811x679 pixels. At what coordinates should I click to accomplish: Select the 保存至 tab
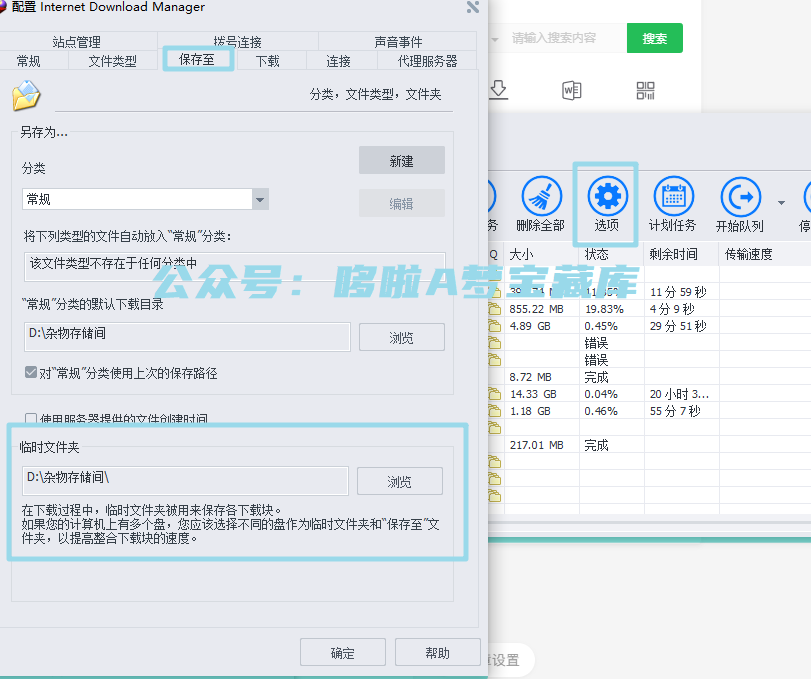tap(198, 59)
